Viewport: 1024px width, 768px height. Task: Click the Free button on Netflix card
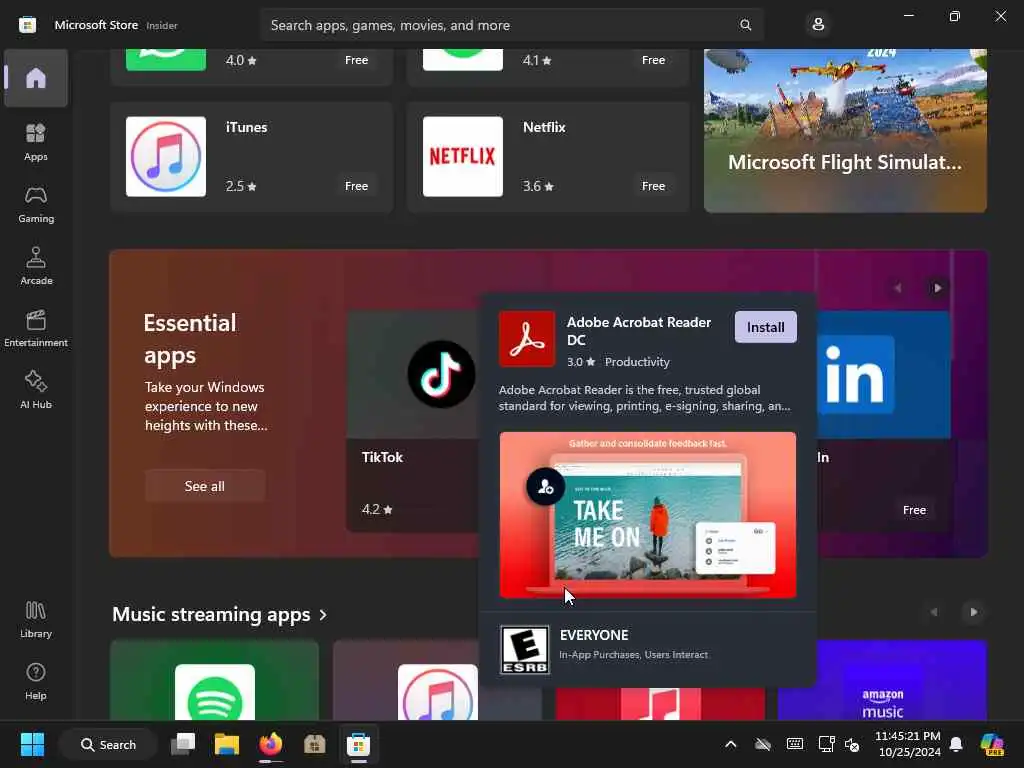[x=653, y=186]
